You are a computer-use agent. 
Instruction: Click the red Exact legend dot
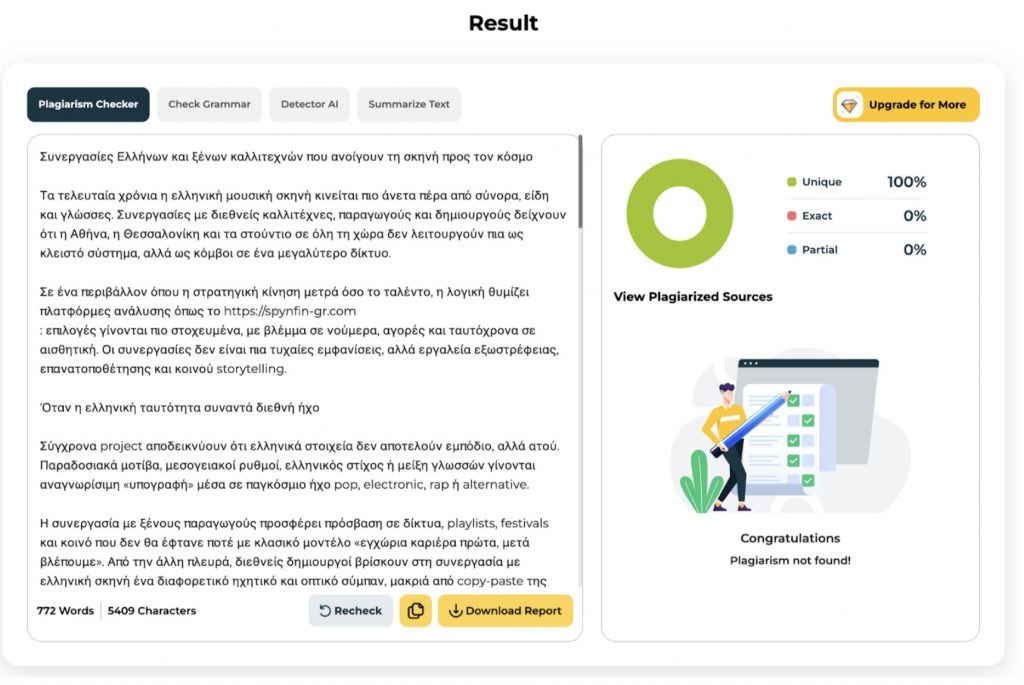coord(791,216)
